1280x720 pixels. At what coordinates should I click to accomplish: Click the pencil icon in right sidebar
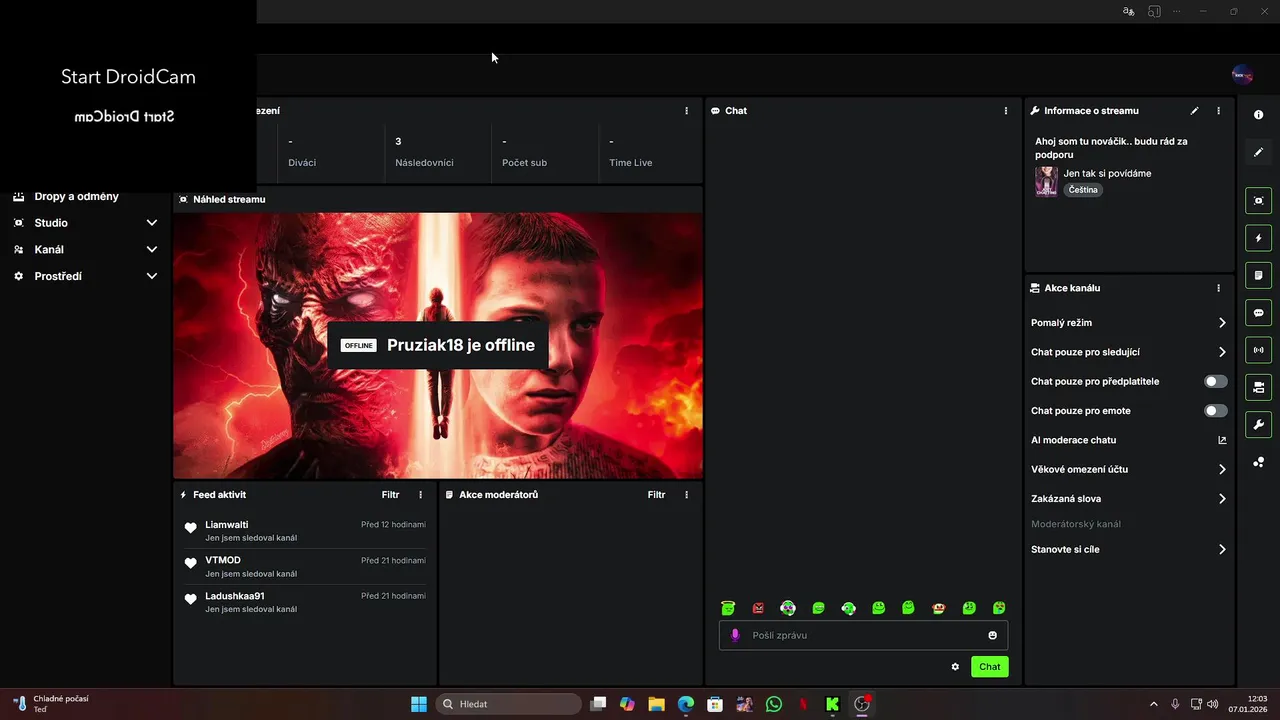1258,152
